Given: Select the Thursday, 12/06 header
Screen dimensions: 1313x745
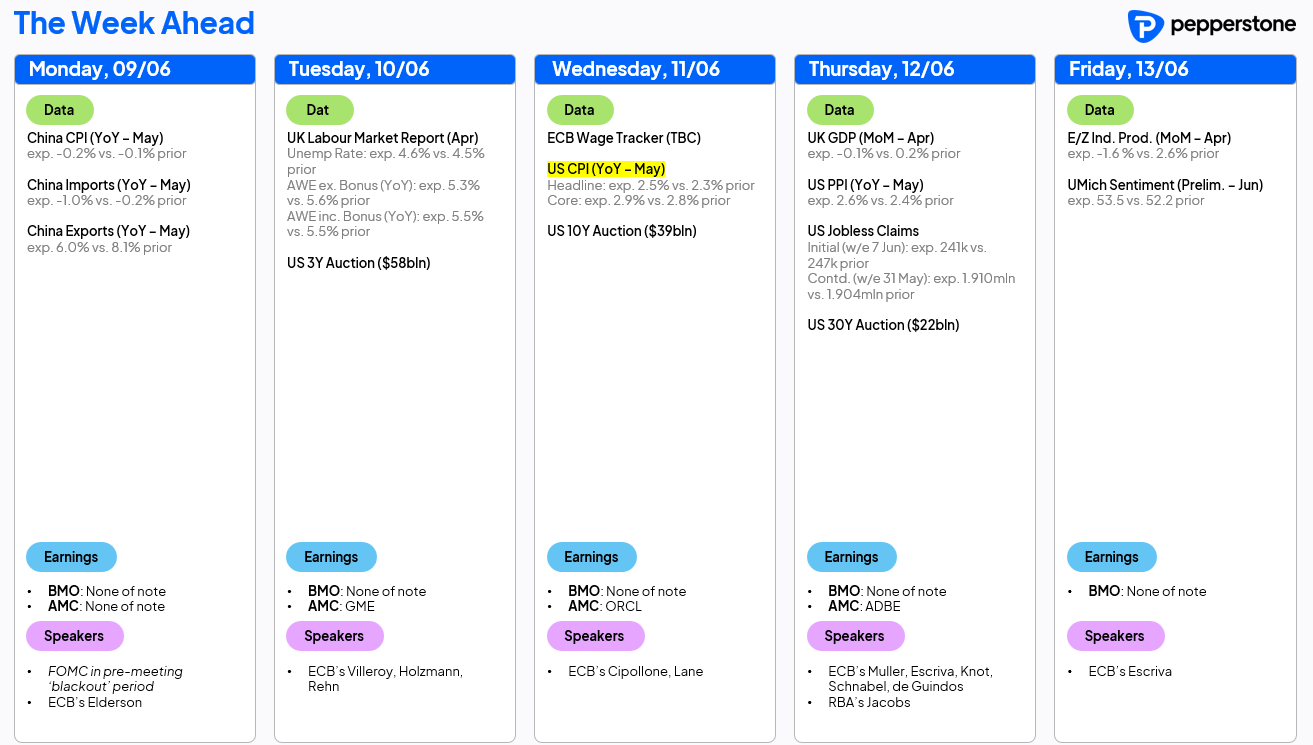Looking at the screenshot, I should (x=915, y=69).
